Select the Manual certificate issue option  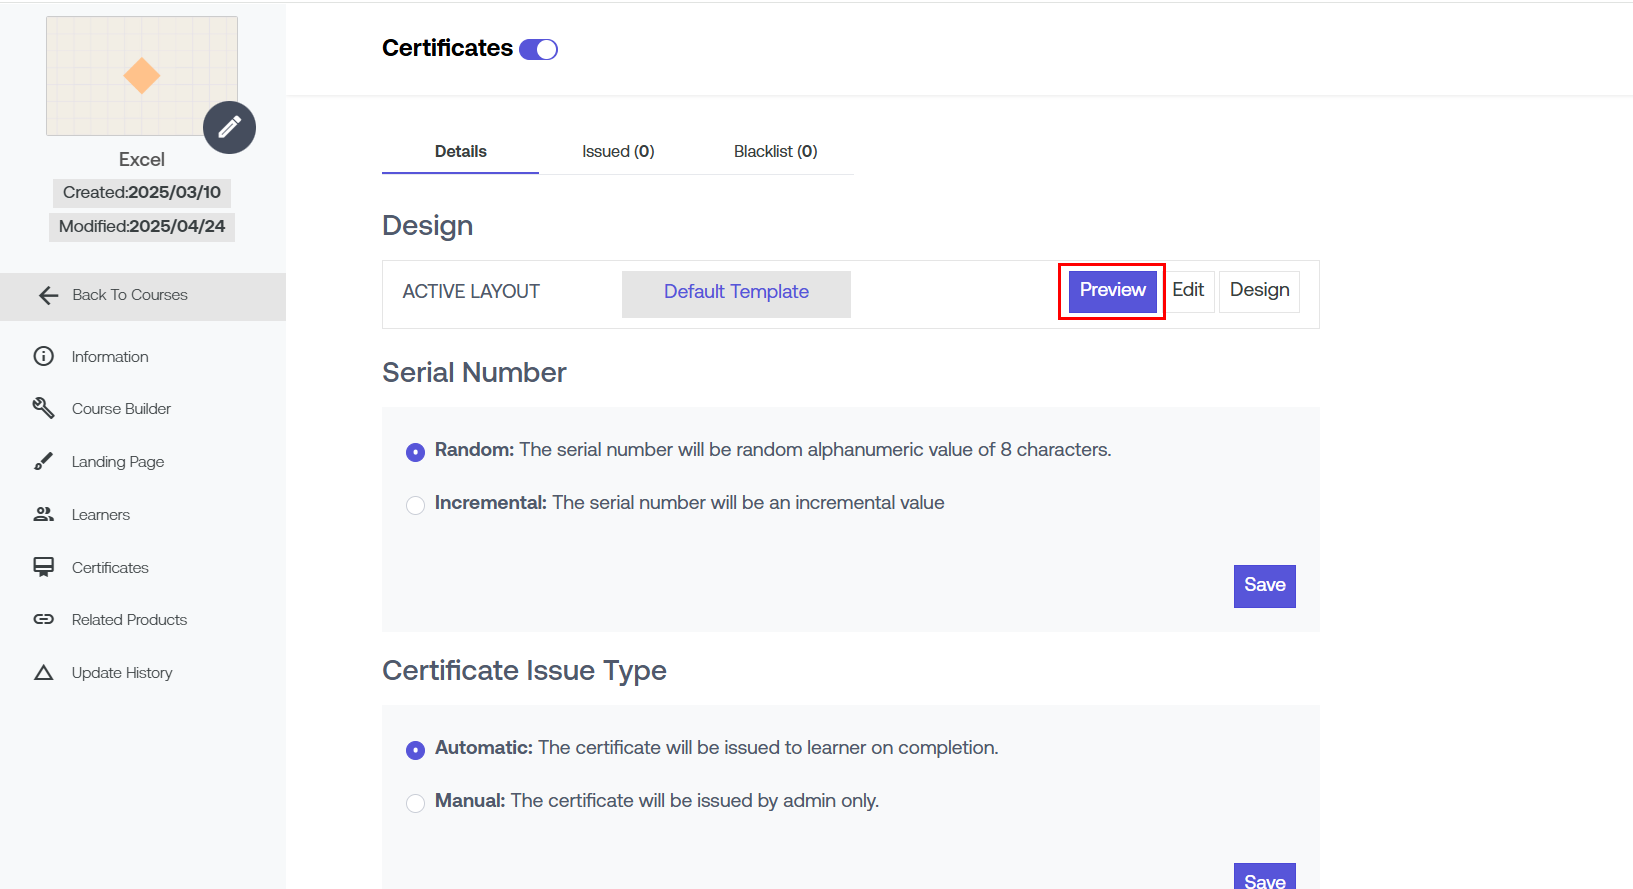click(x=416, y=803)
